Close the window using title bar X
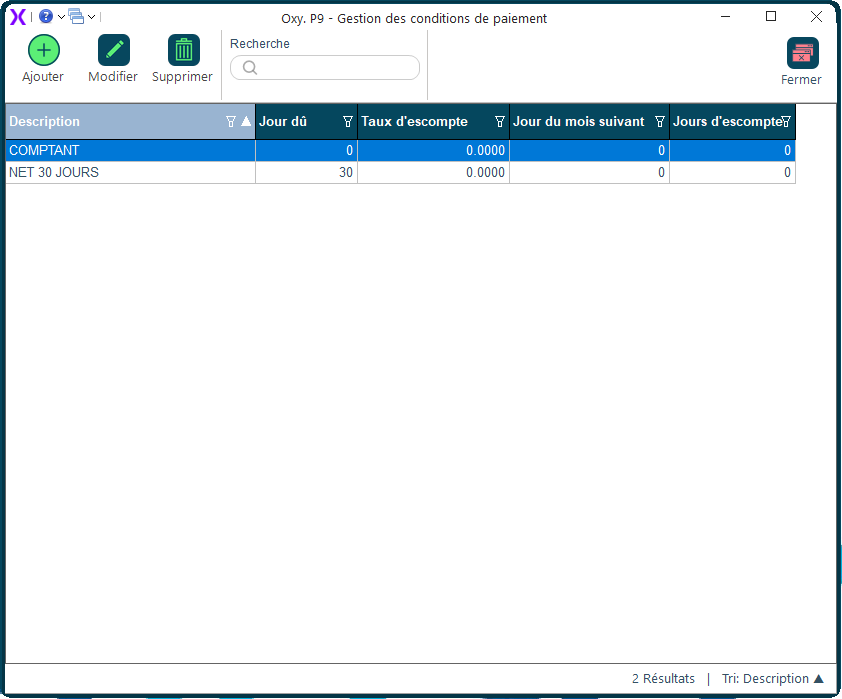This screenshot has height=699, width=842. click(816, 17)
